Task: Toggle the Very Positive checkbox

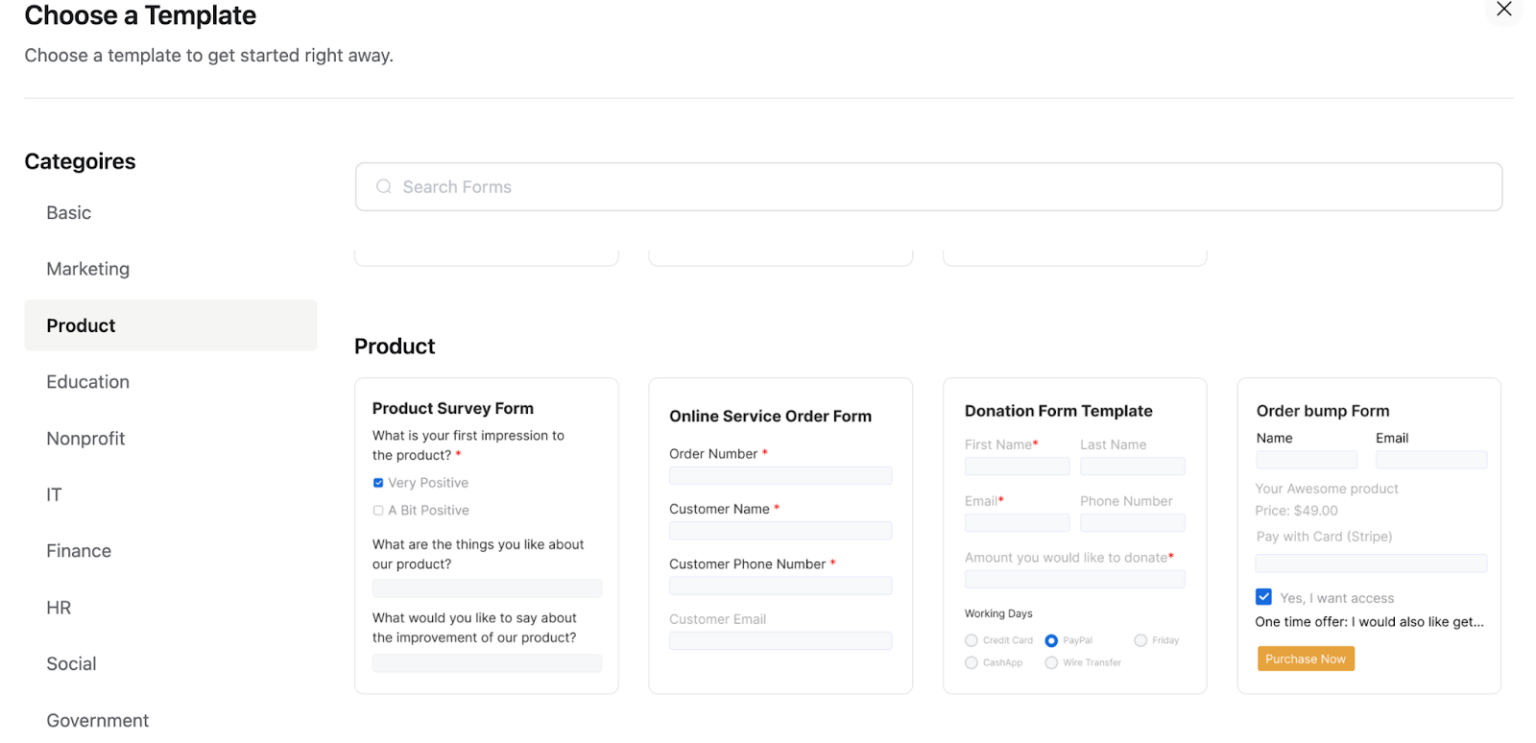Action: click(x=378, y=483)
